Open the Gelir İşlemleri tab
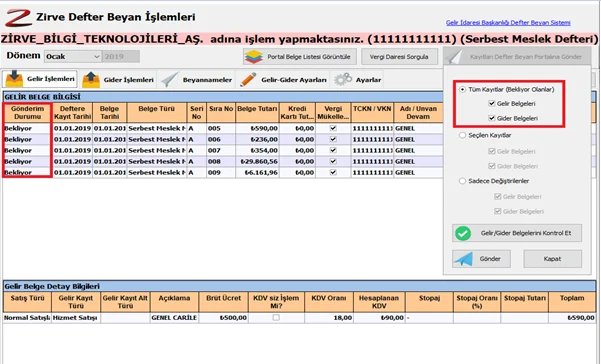The image size is (601, 364). pos(40,79)
